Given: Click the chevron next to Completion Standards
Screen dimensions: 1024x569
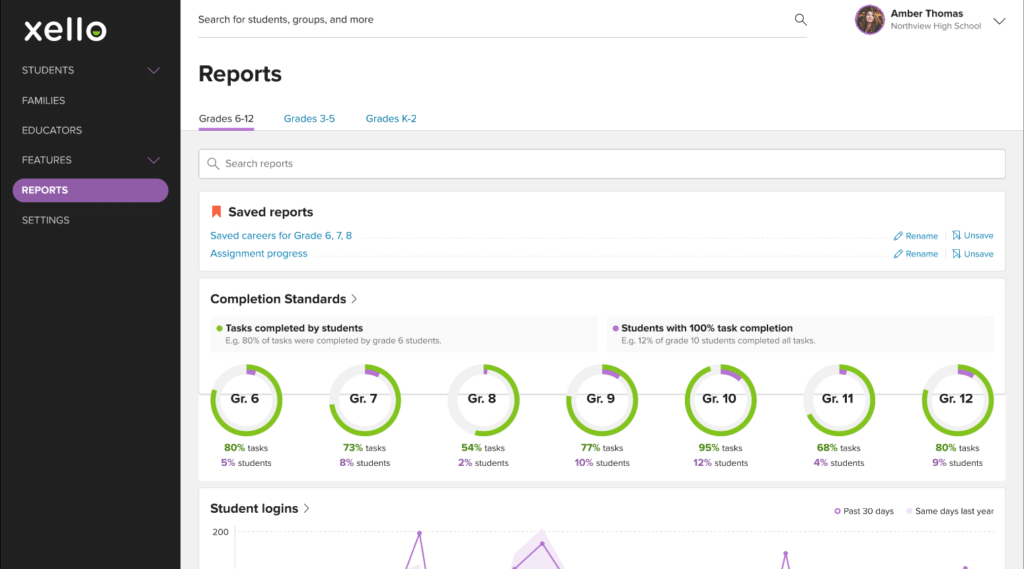Looking at the screenshot, I should click(355, 299).
